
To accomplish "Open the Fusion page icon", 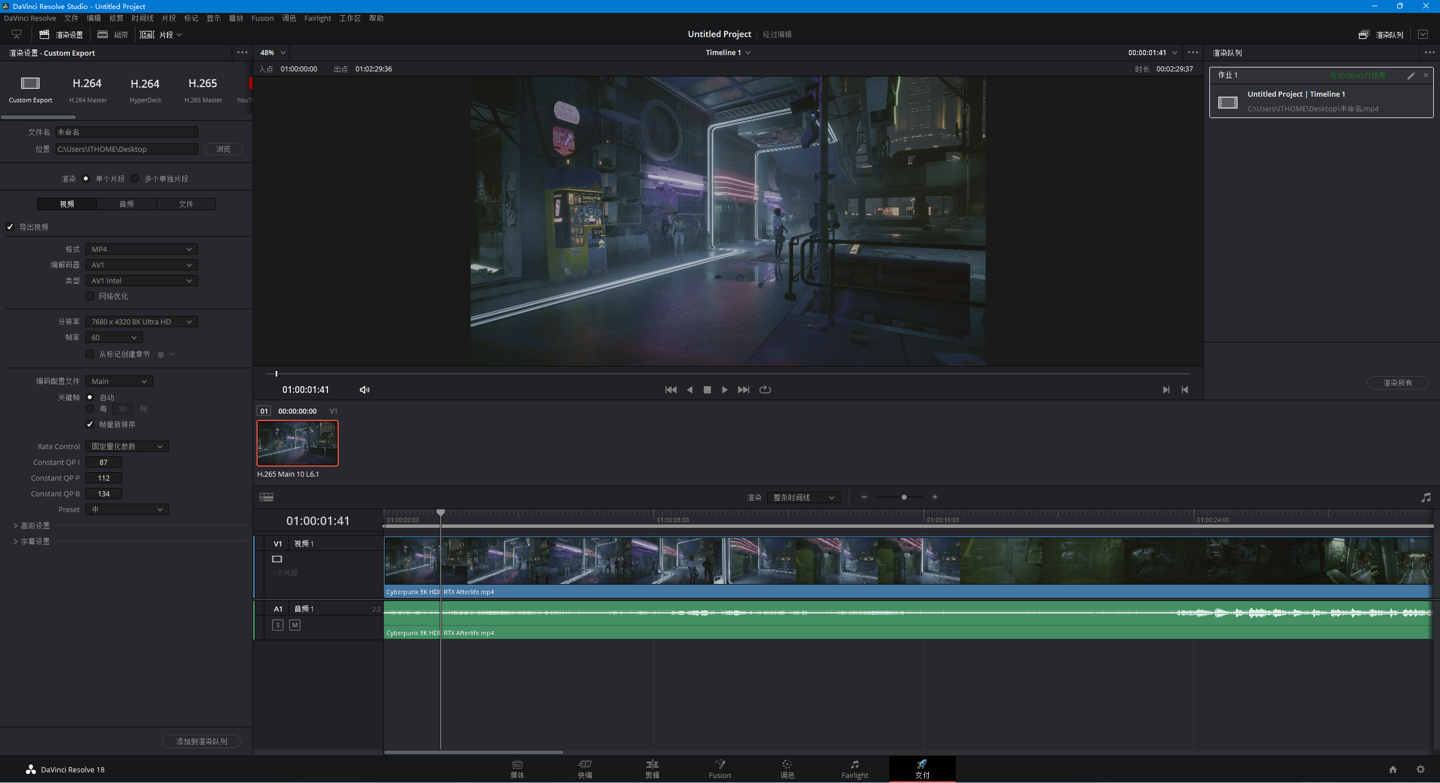I will point(719,768).
